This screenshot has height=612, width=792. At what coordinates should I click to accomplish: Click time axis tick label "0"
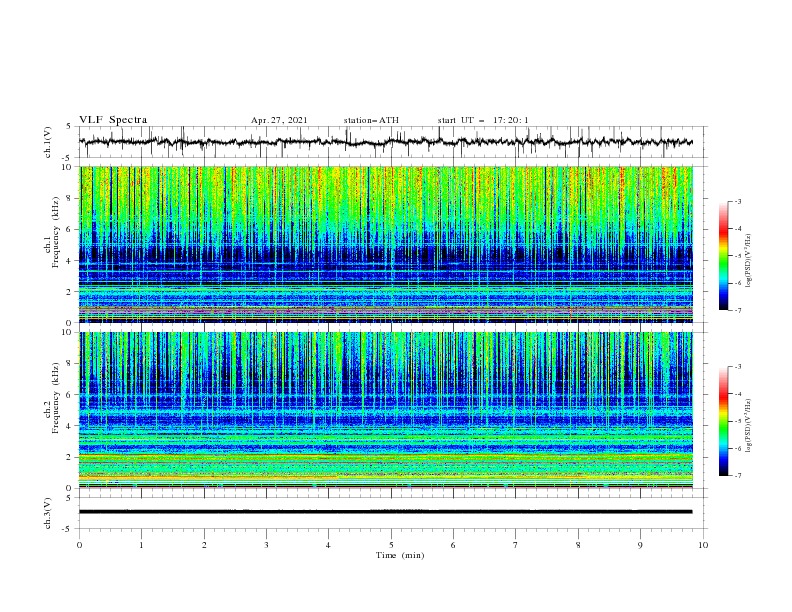click(79, 545)
